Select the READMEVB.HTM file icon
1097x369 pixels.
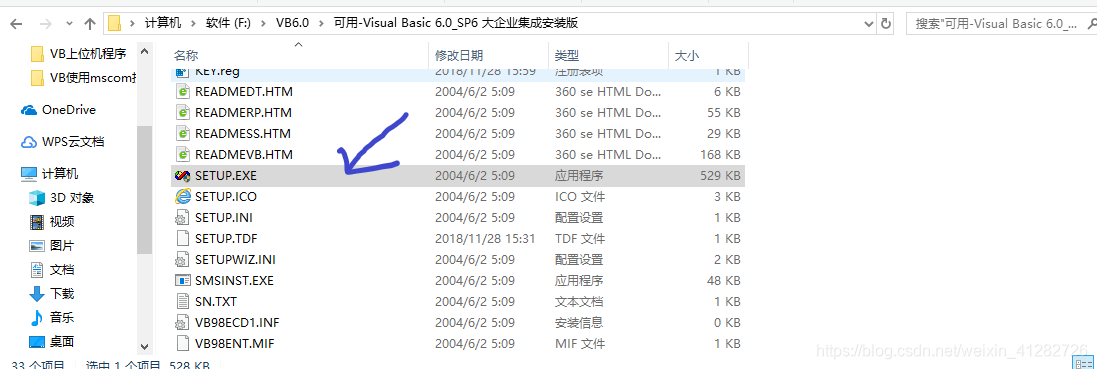point(183,155)
